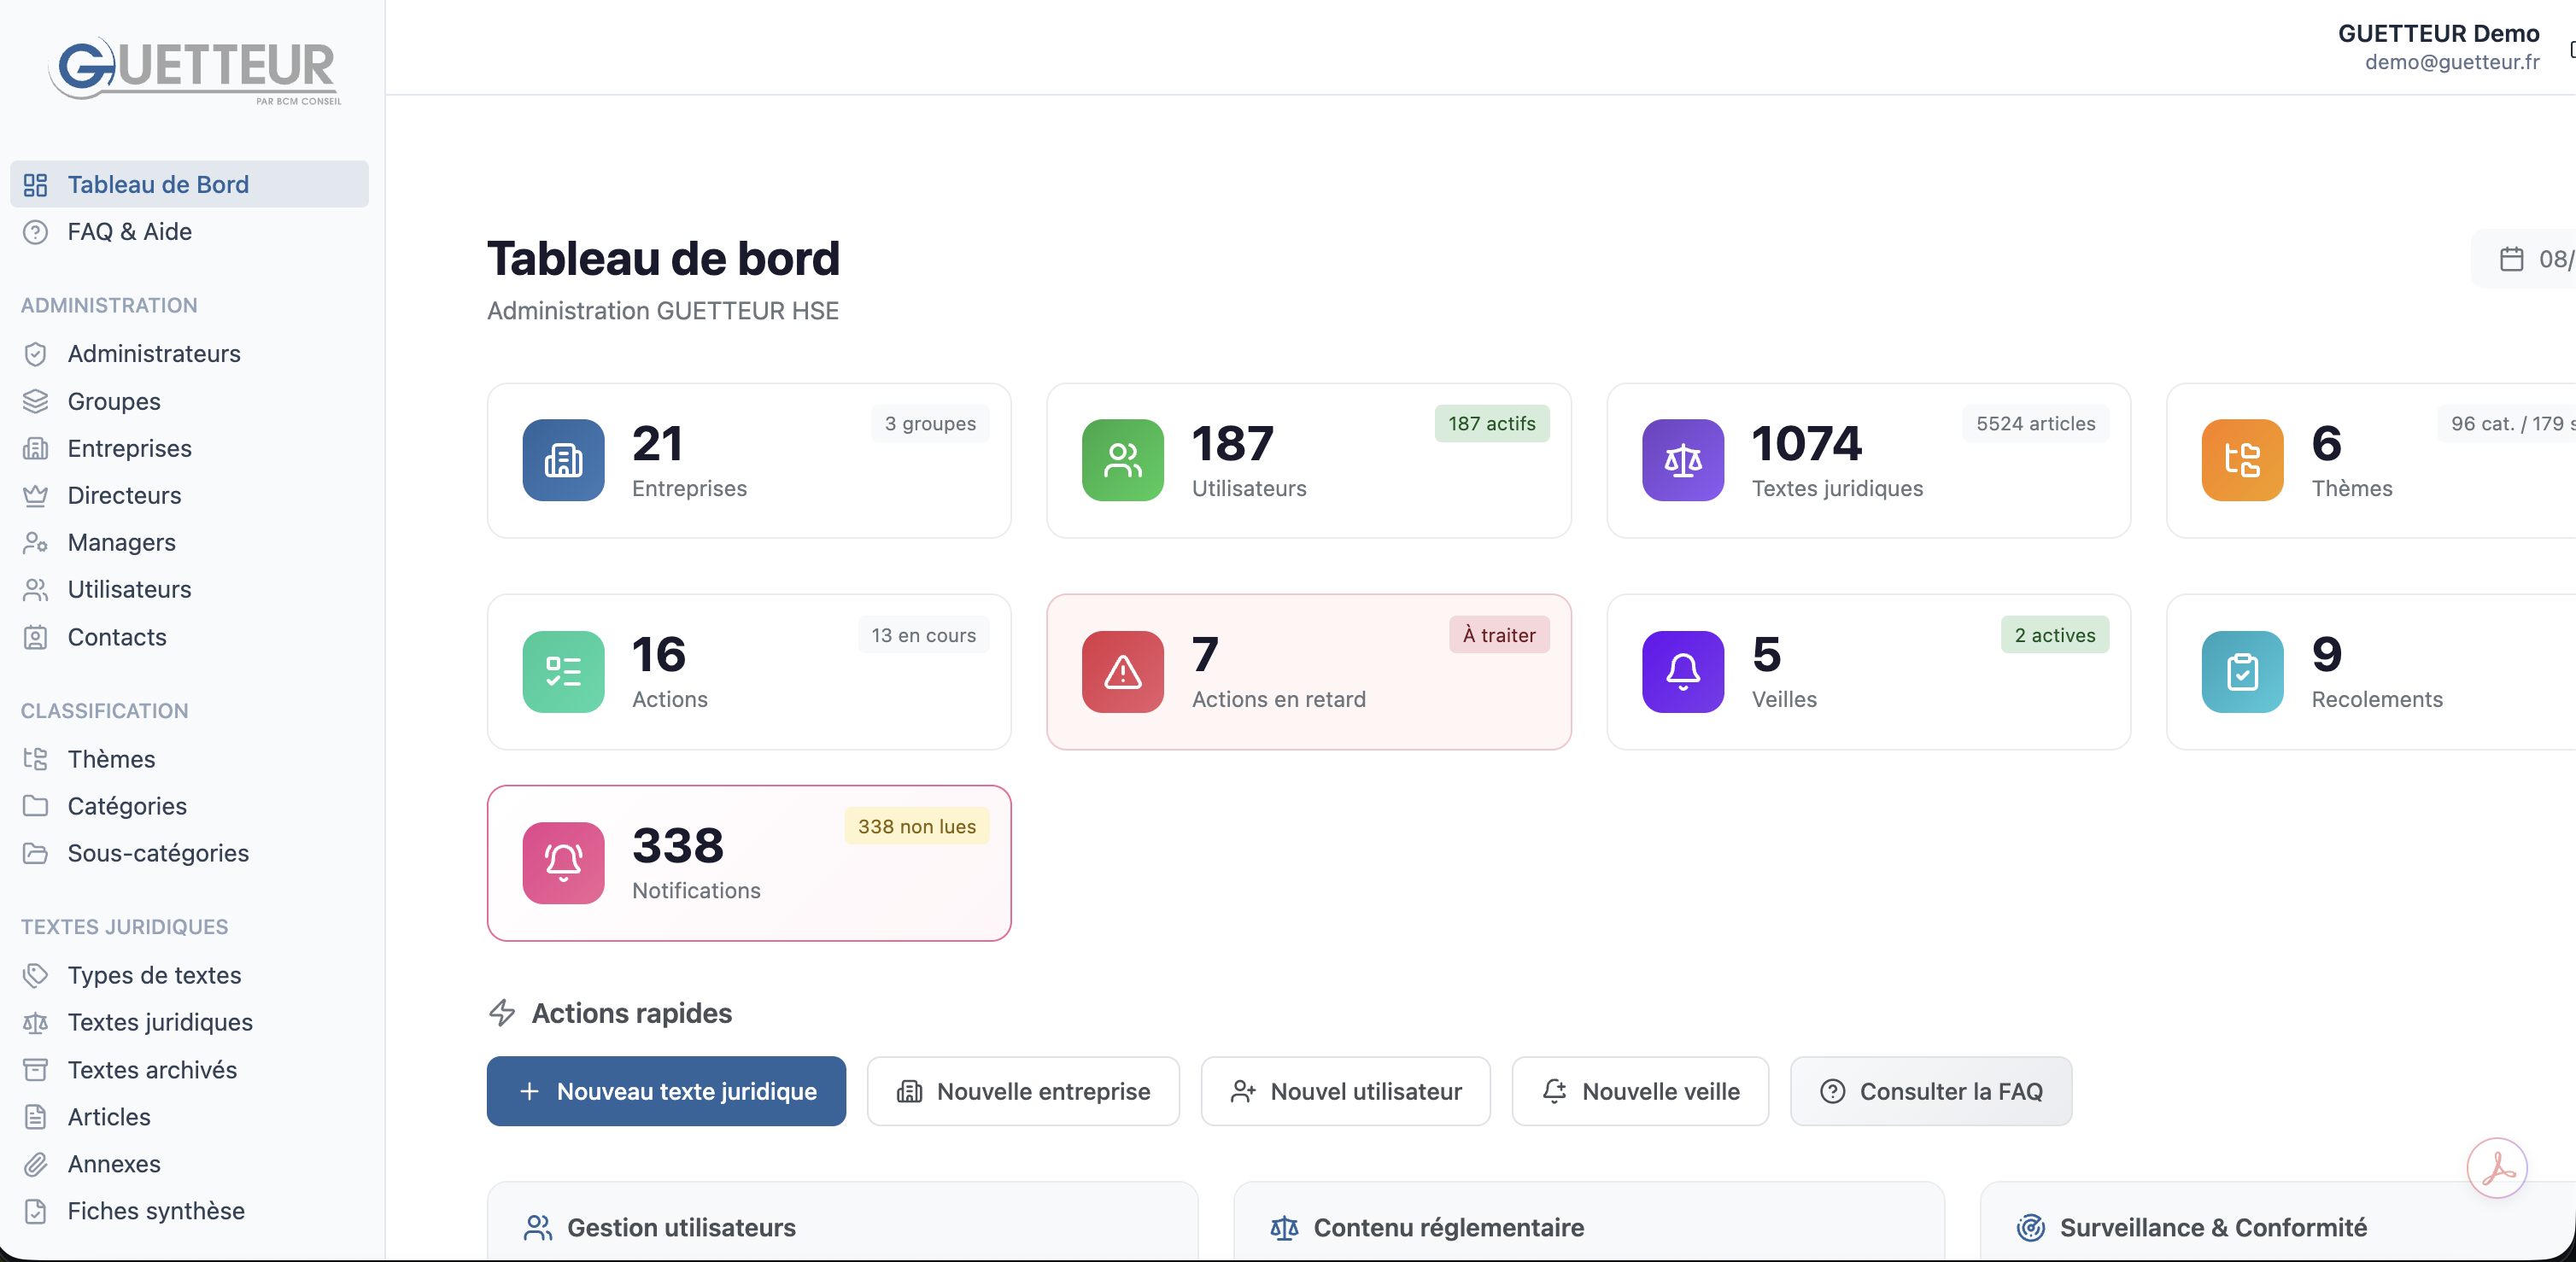Click the blue Entreprises building card icon
This screenshot has width=2576, height=1262.
(x=563, y=460)
